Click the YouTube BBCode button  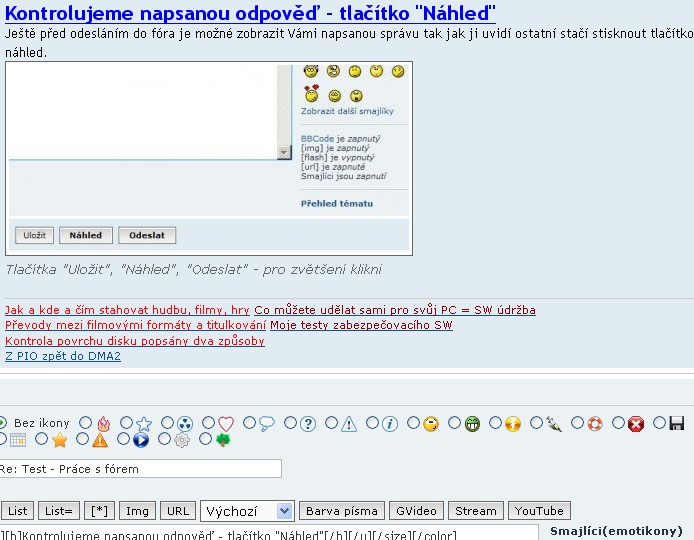pyautogui.click(x=541, y=511)
